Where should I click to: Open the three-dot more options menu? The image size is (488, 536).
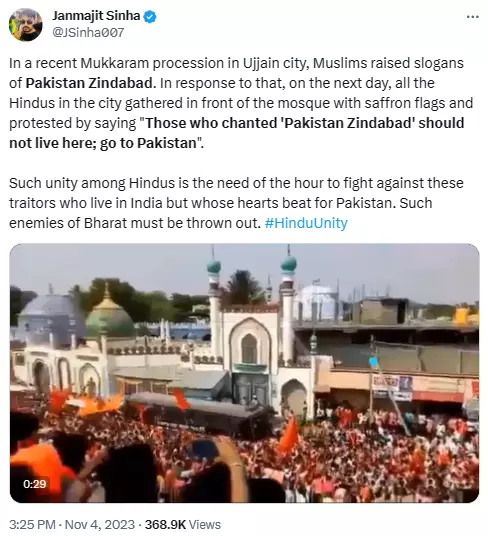pos(473,16)
